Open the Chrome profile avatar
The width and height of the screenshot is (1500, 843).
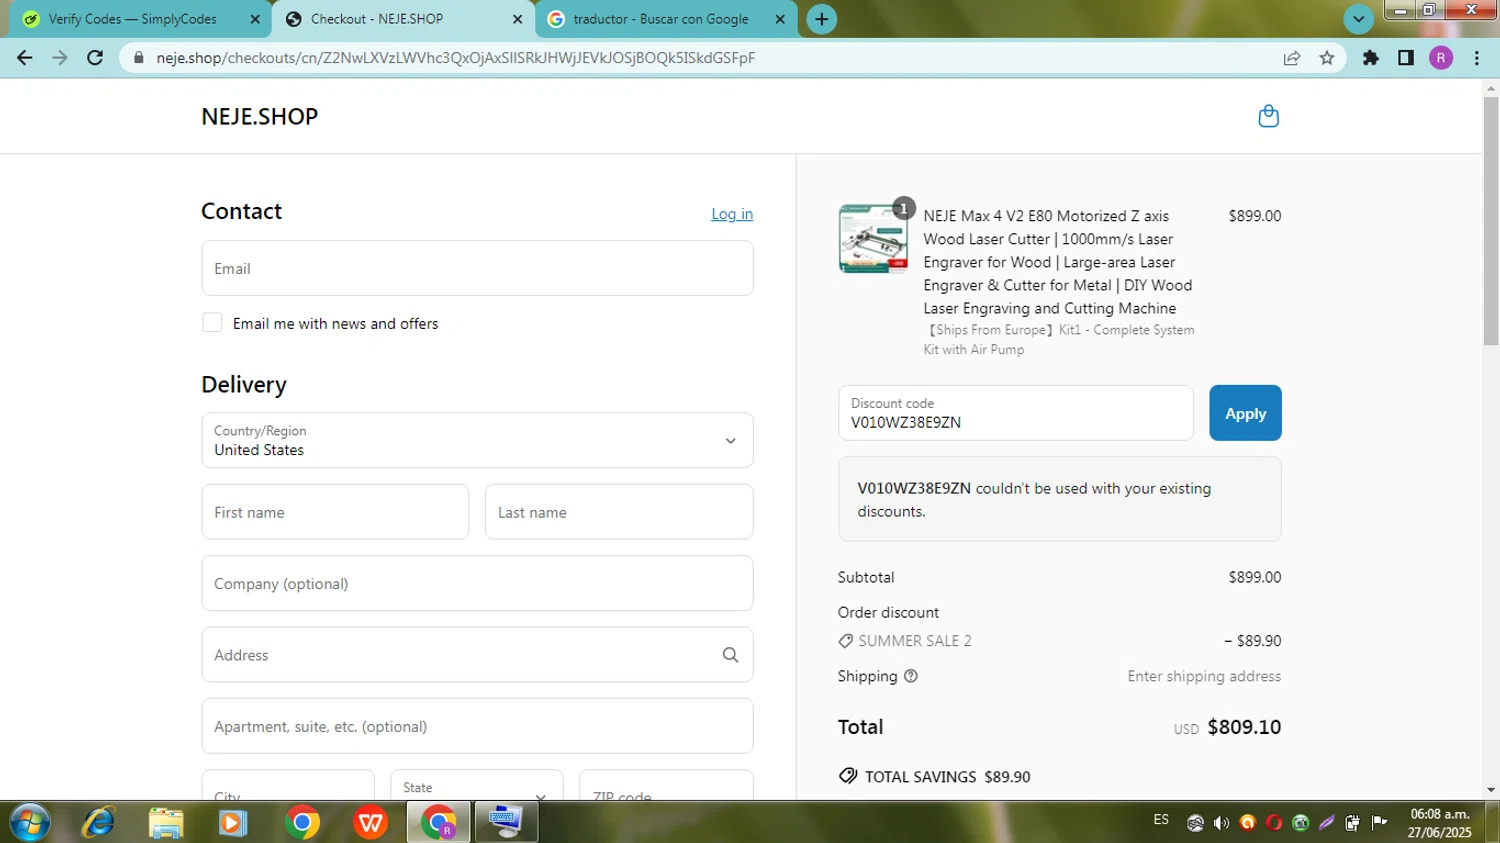(1441, 58)
